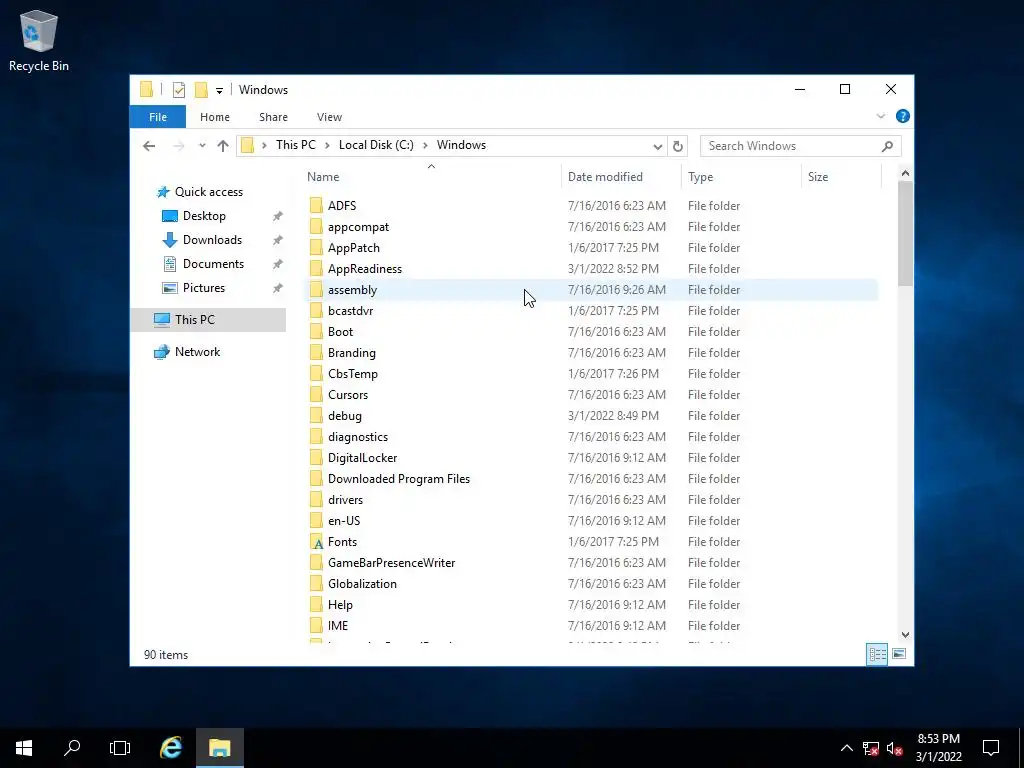
Task: Select Downloads in the navigation pane
Action: 212,240
